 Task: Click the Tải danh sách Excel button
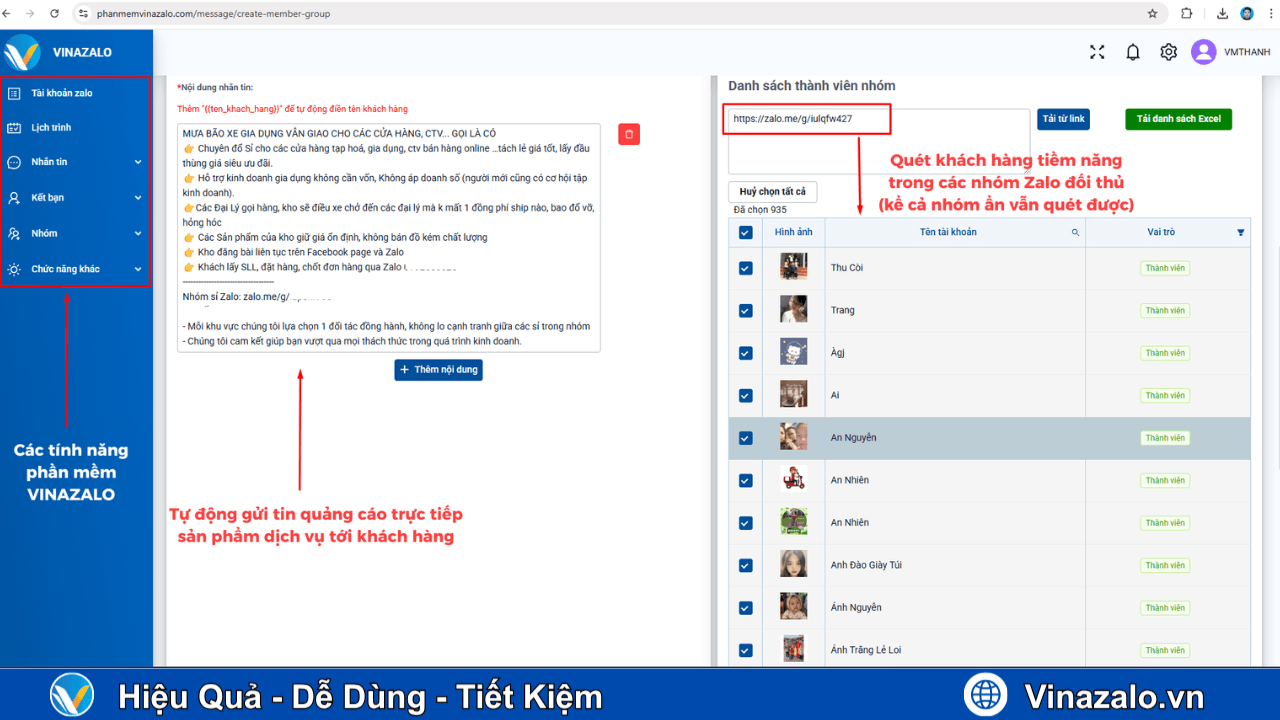1178,119
